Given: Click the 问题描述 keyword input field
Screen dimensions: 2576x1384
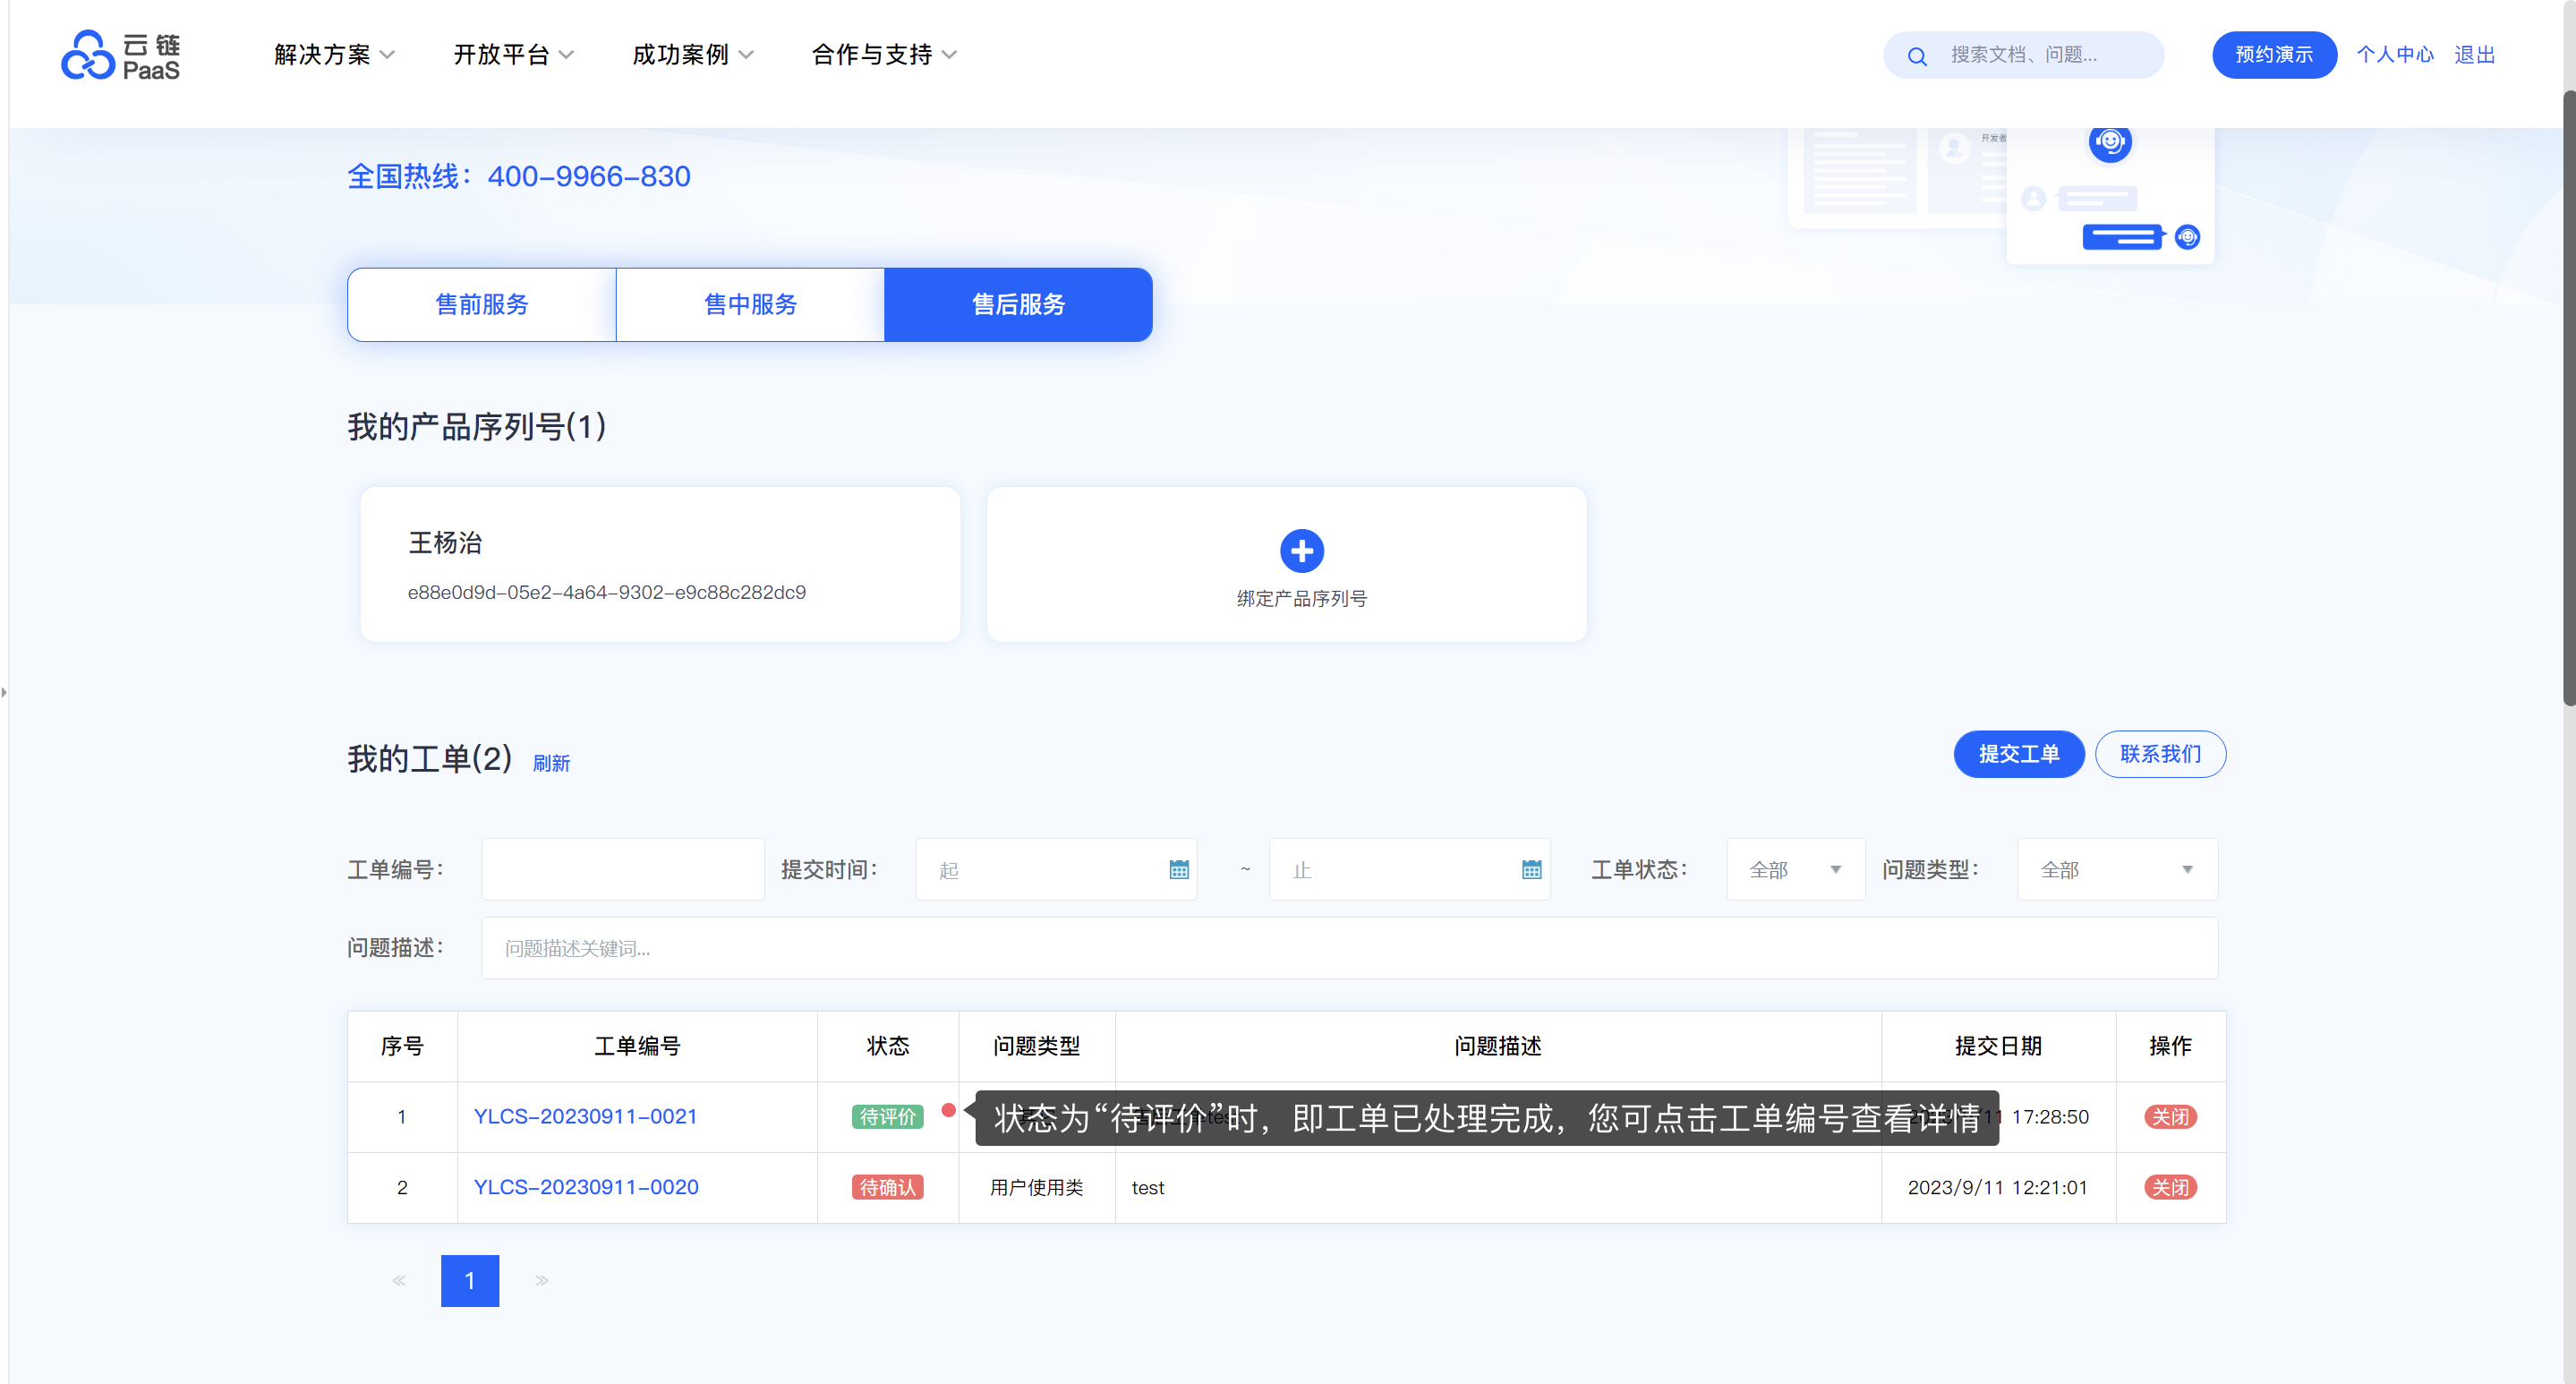Looking at the screenshot, I should click(x=1349, y=948).
